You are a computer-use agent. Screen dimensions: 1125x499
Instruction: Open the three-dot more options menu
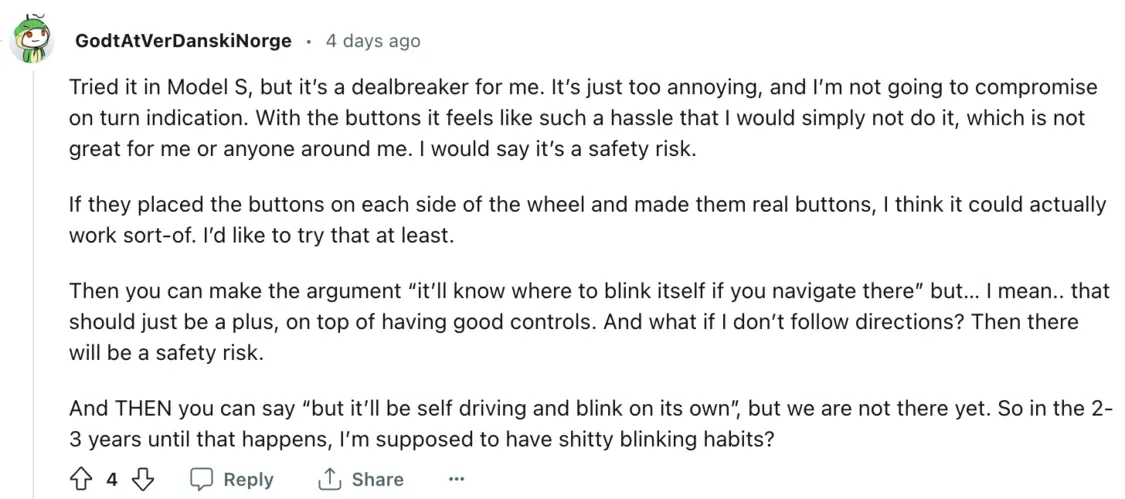click(456, 480)
